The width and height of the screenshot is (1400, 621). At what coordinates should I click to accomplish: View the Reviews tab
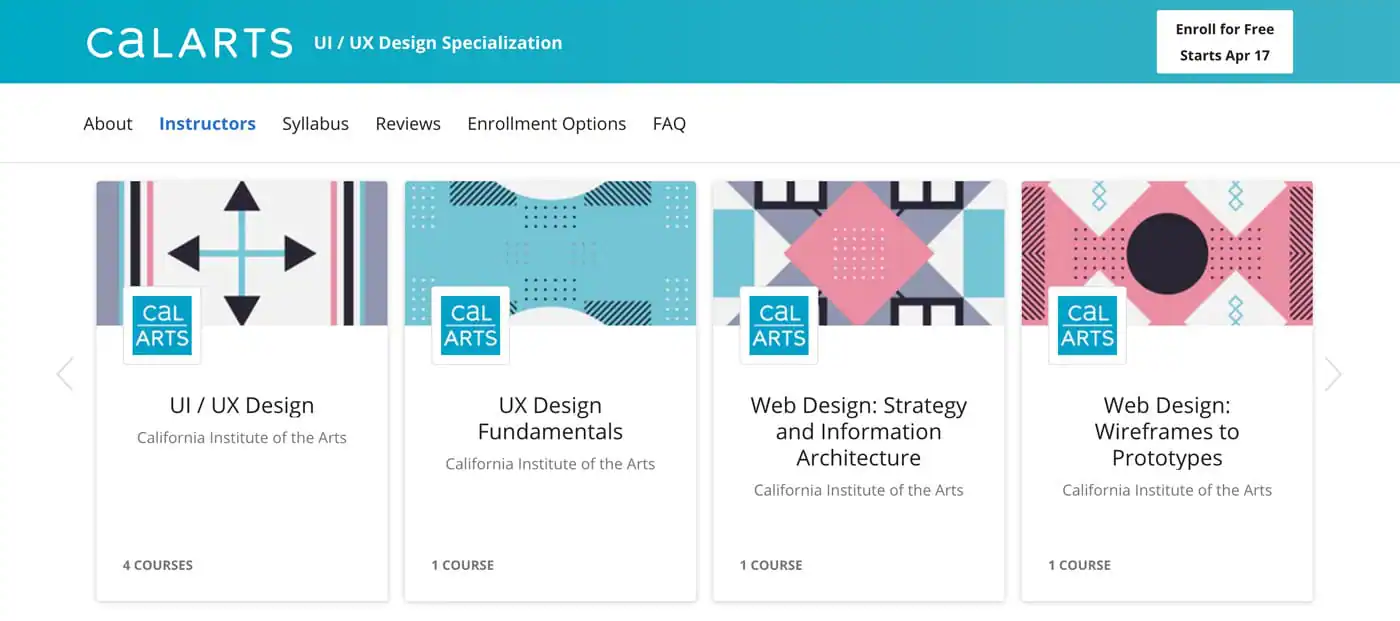coord(408,123)
